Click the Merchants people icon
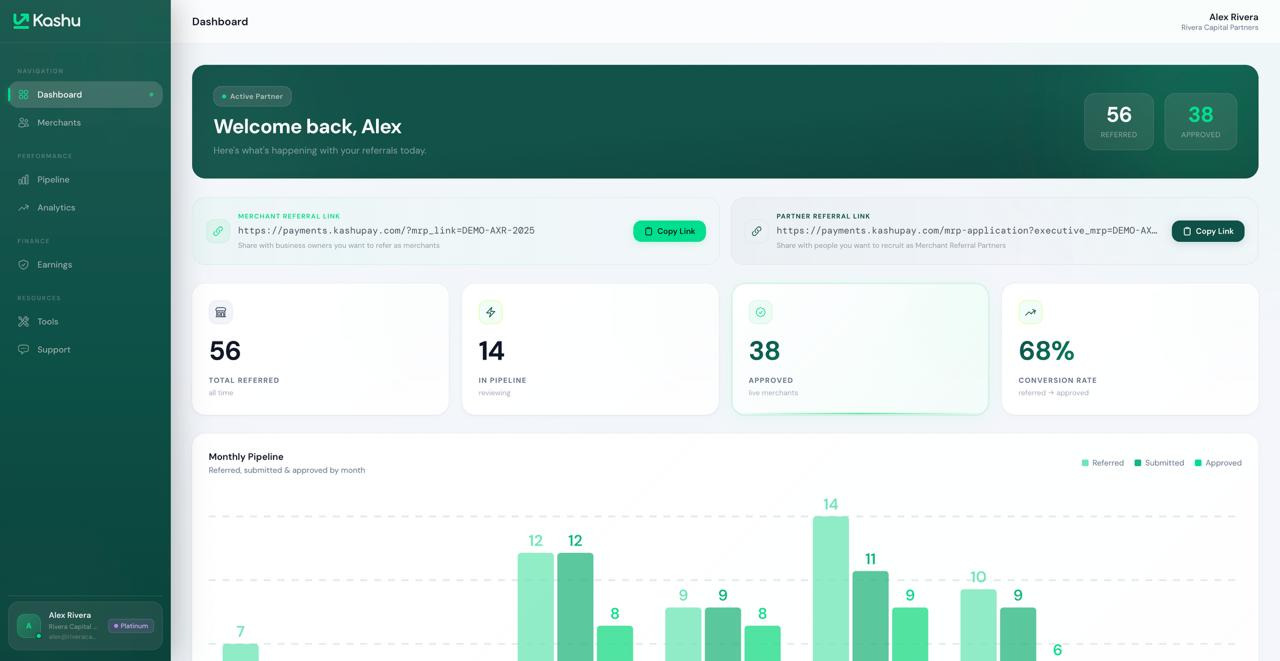 pos(23,123)
